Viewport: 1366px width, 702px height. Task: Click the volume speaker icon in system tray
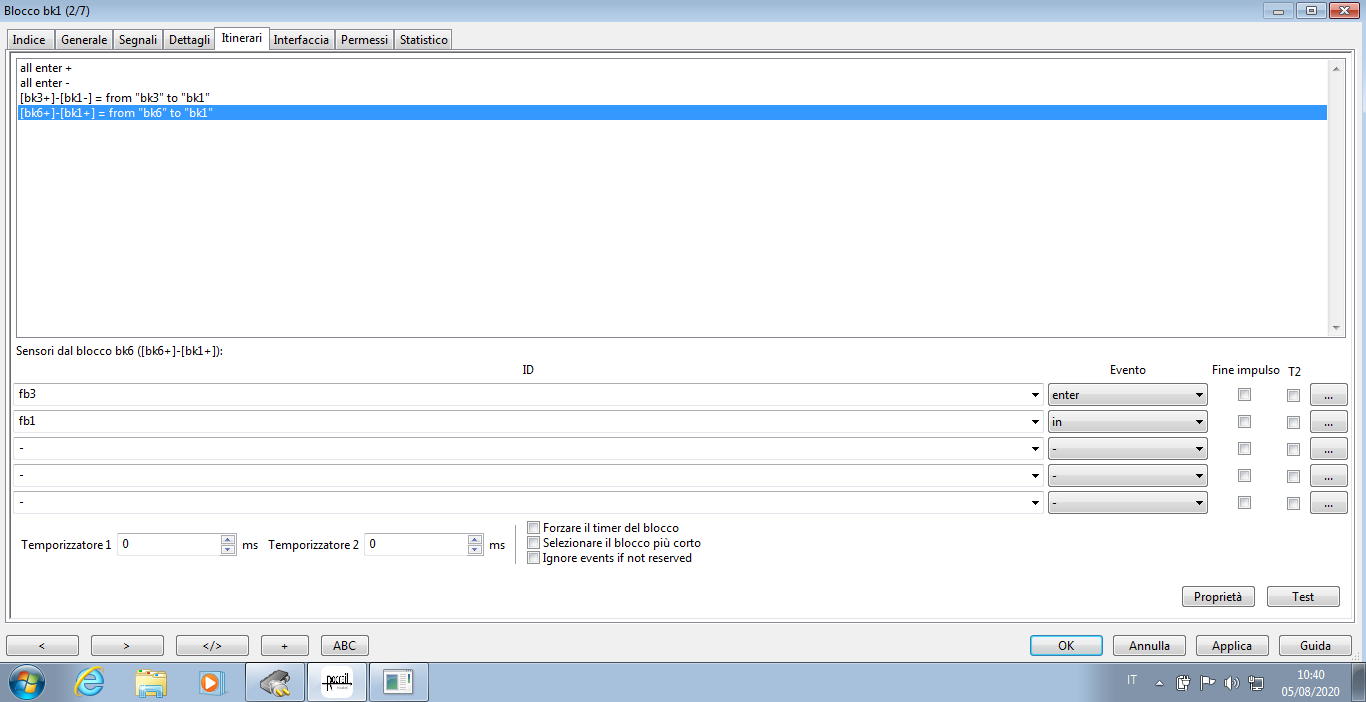1231,683
